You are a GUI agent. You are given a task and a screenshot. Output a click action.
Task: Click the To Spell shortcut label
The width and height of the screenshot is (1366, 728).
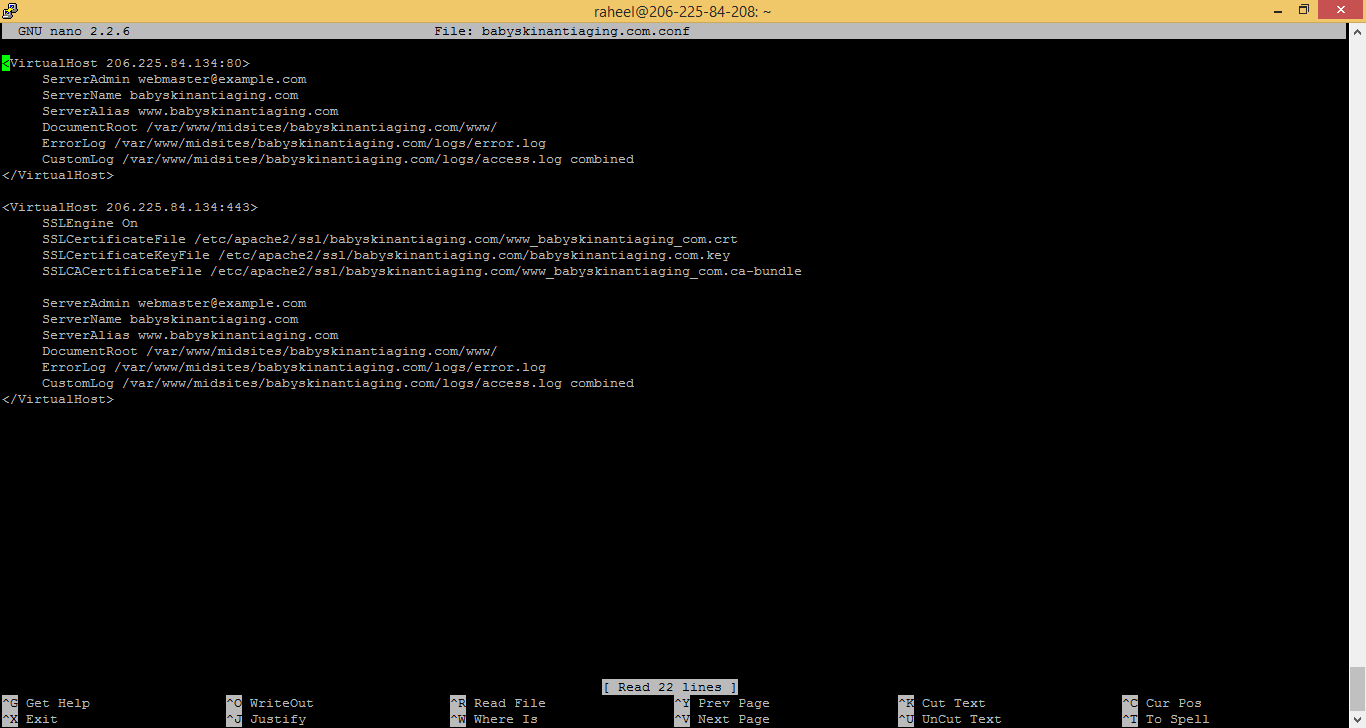pyautogui.click(x=1178, y=719)
